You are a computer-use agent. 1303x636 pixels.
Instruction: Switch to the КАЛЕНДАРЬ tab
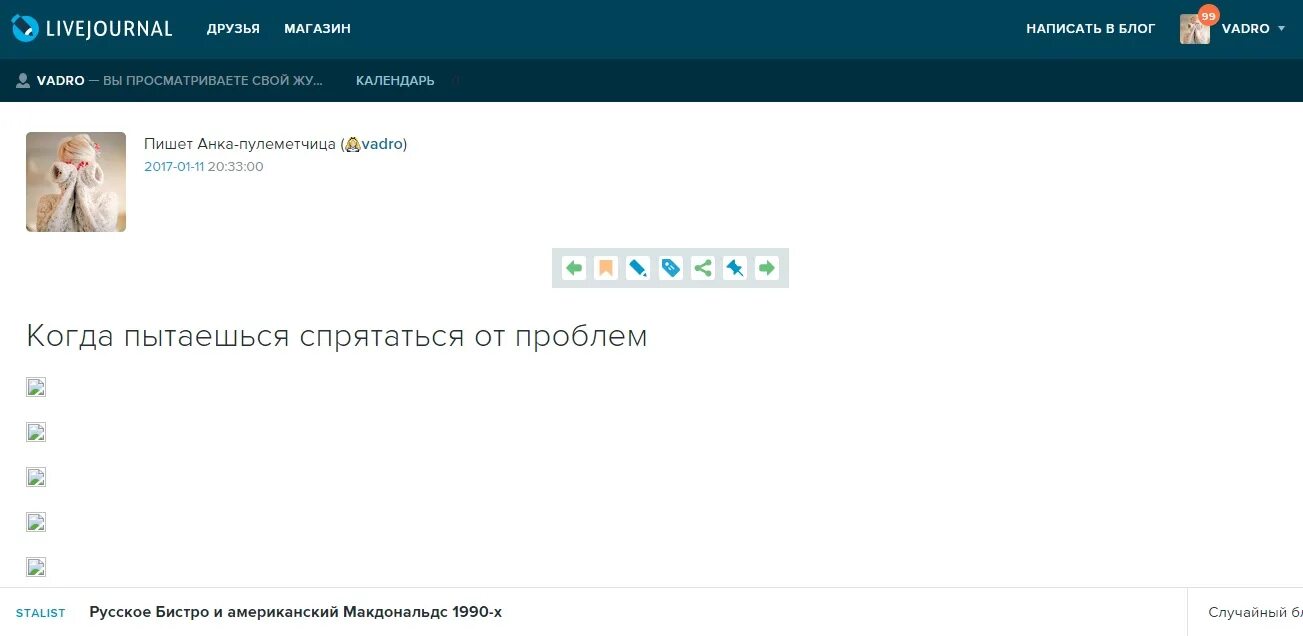394,80
